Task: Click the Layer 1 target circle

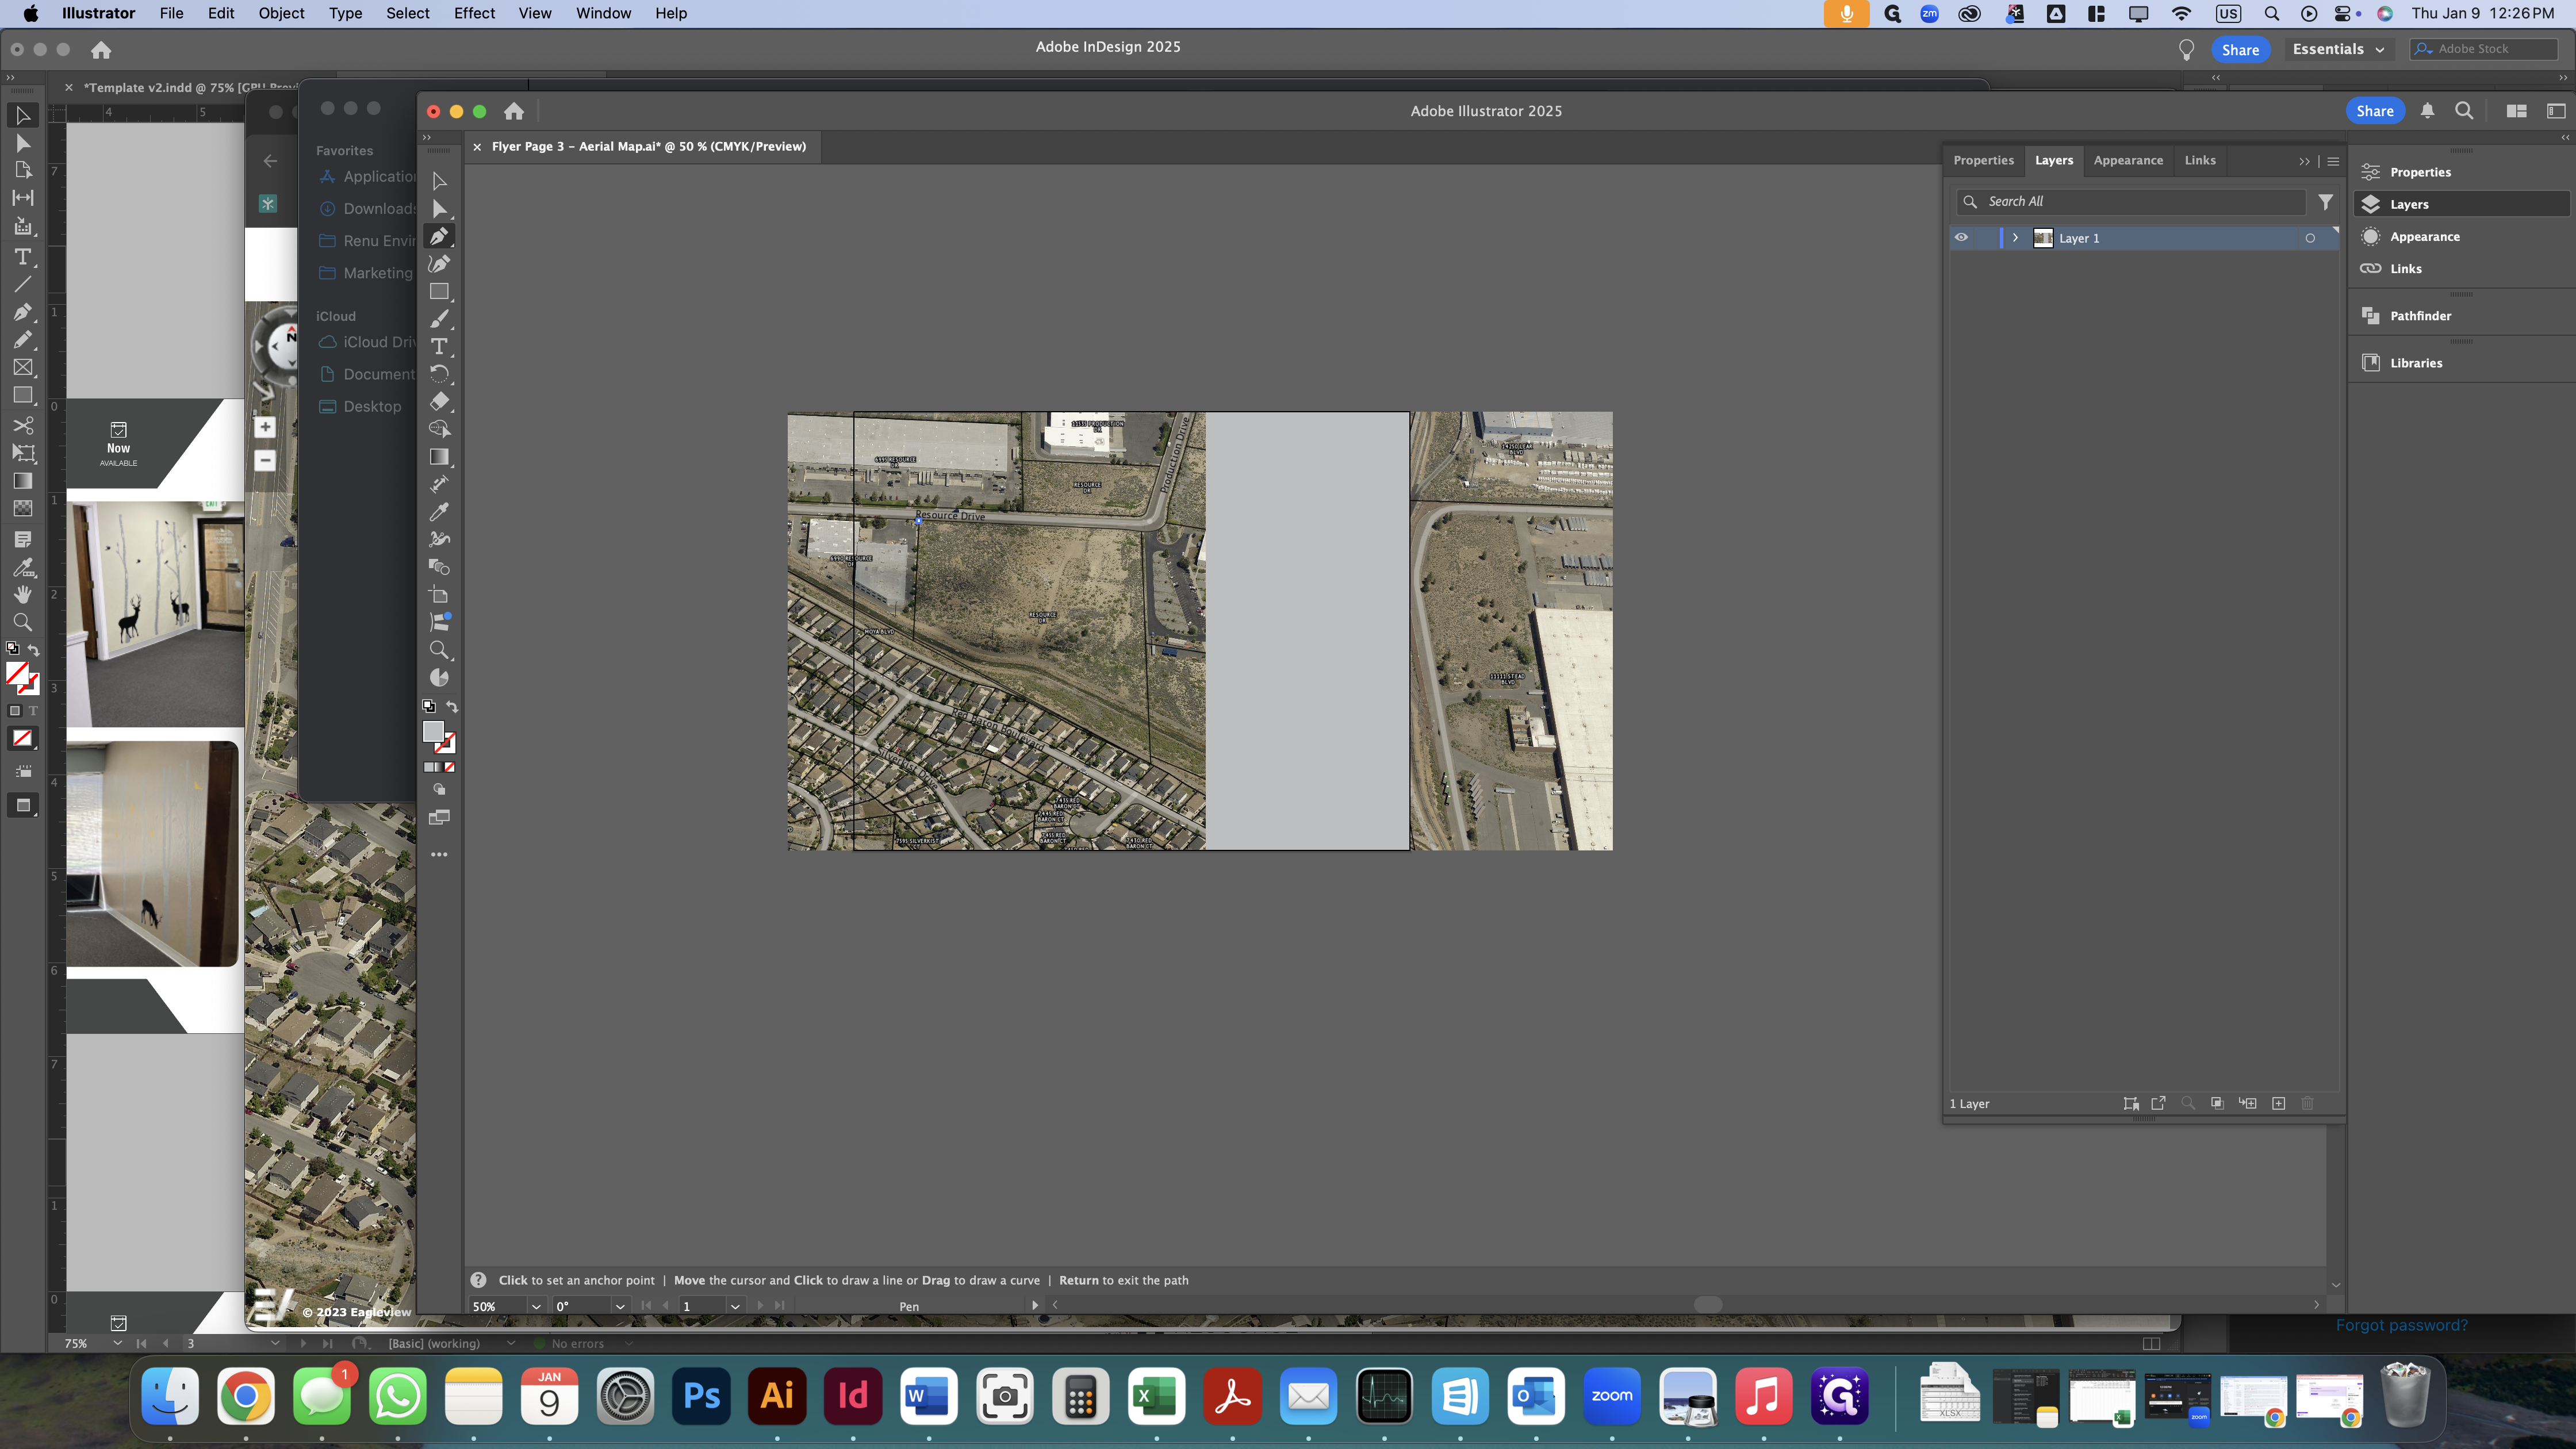Action: pyautogui.click(x=2310, y=238)
